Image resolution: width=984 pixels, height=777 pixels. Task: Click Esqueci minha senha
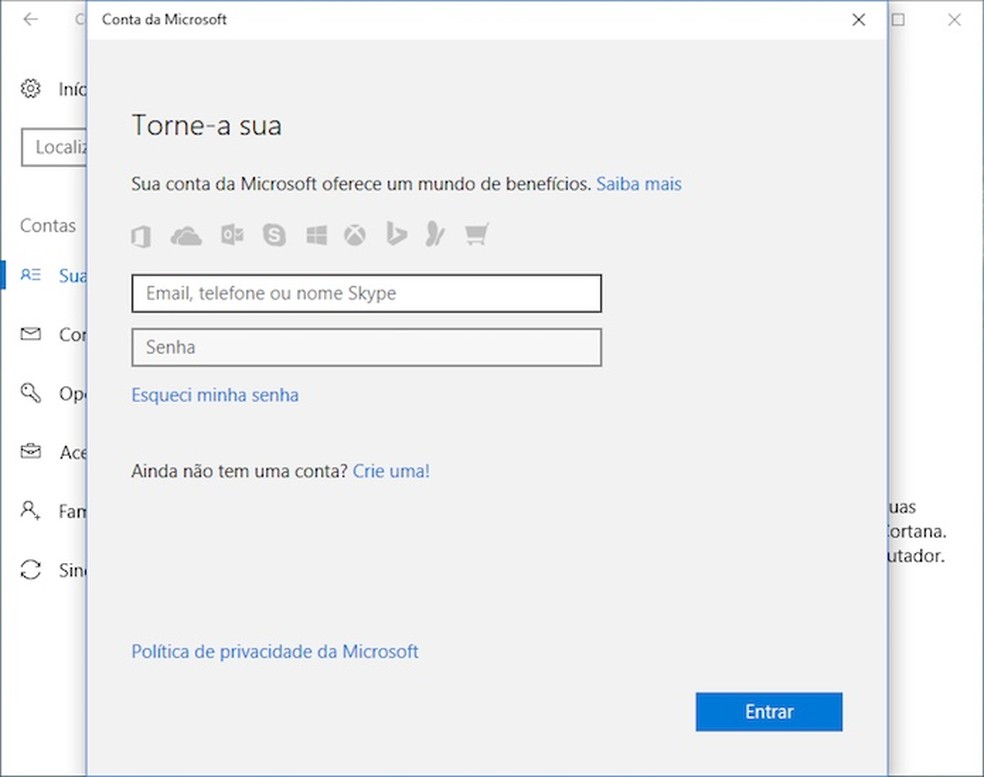tap(215, 395)
